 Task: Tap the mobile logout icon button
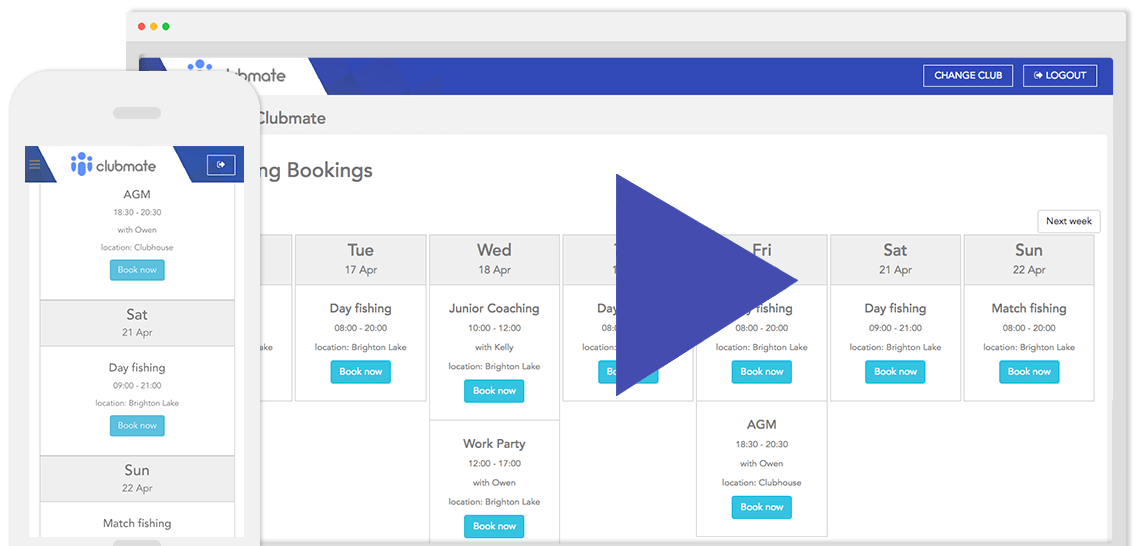tap(221, 165)
